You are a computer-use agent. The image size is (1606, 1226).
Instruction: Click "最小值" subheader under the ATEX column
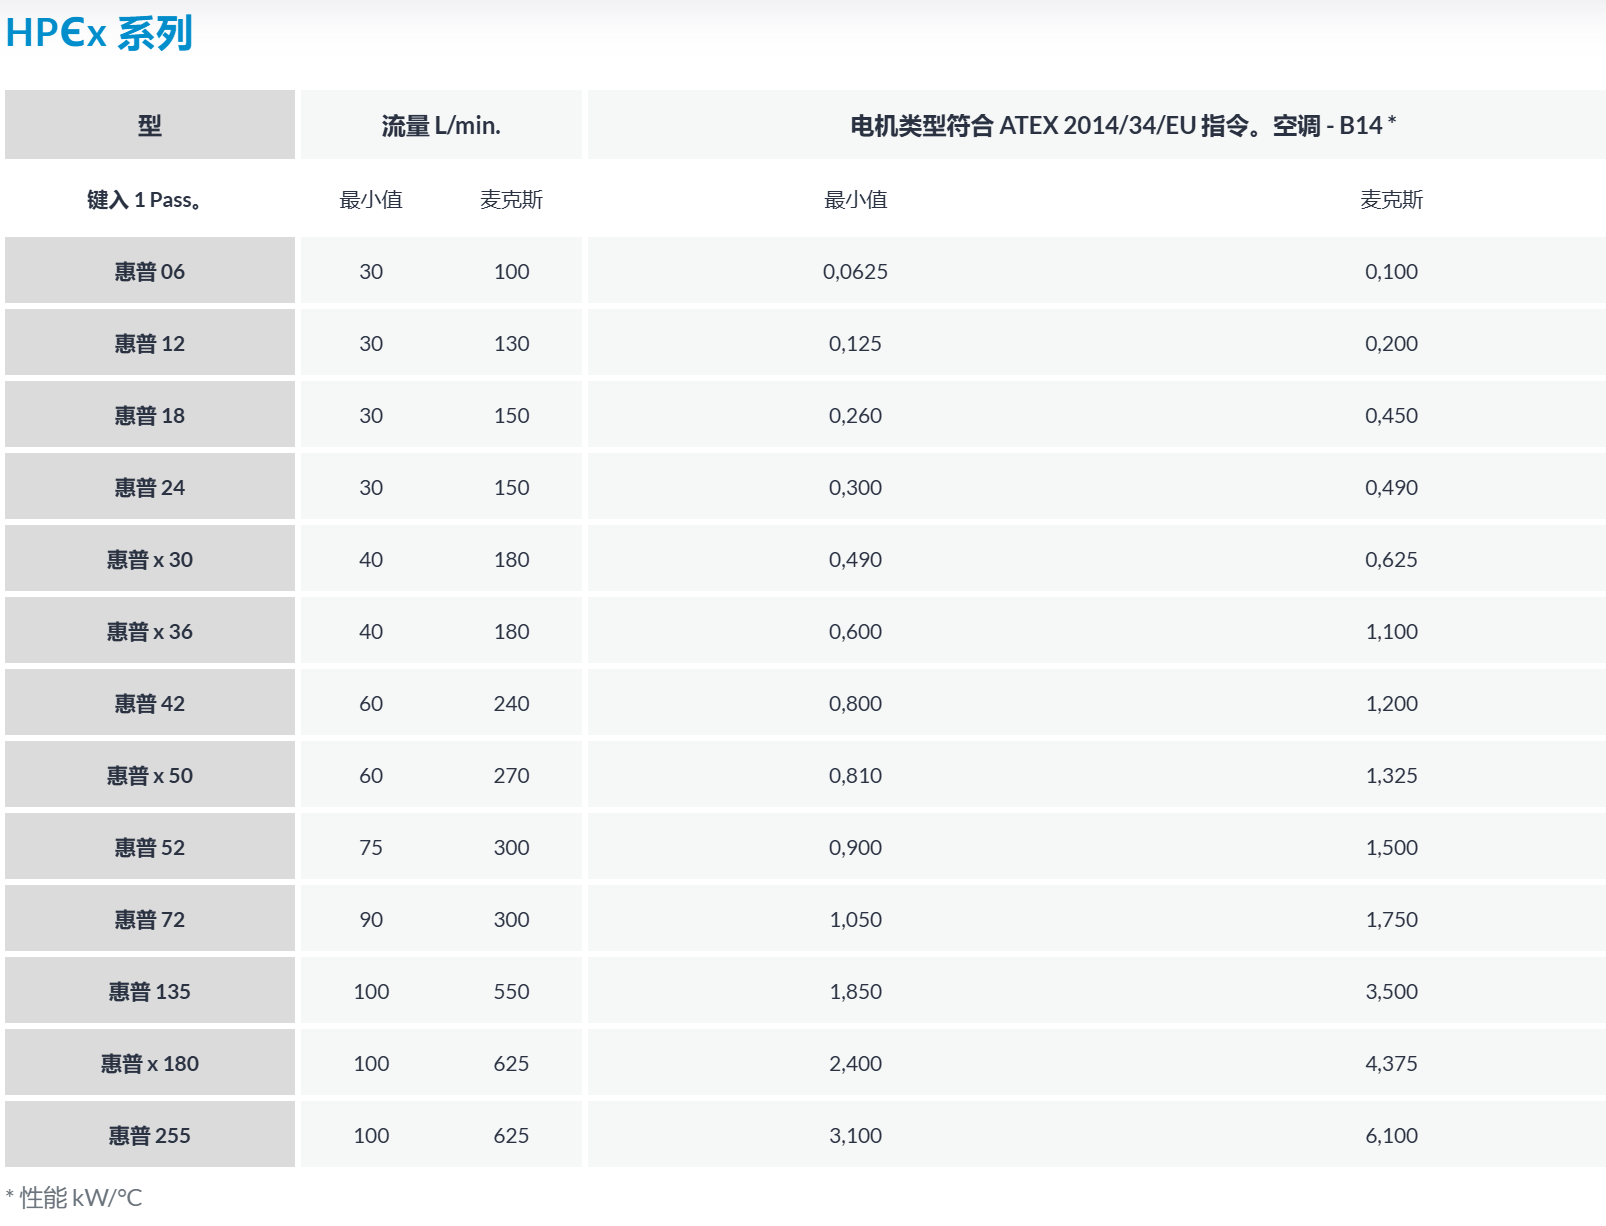[x=856, y=200]
